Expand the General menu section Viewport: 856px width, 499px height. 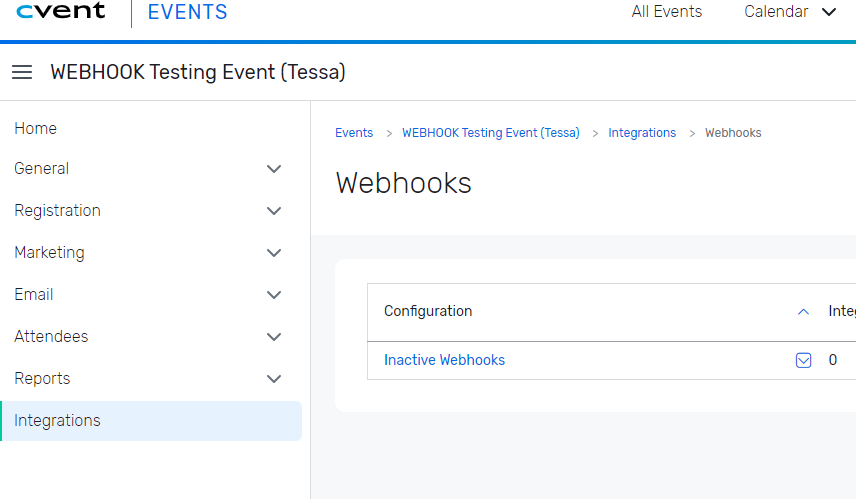[x=274, y=169]
